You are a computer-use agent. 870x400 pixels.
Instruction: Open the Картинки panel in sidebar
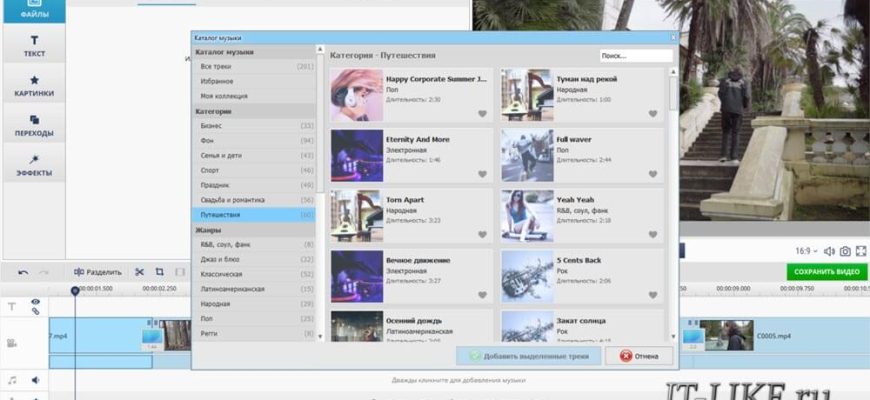(34, 85)
